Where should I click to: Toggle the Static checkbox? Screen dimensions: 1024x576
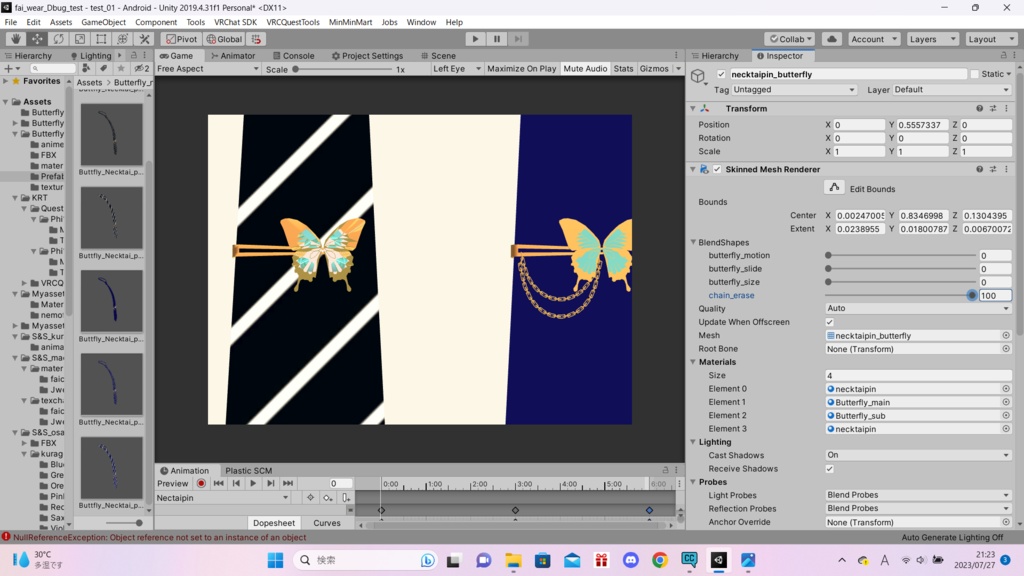pyautogui.click(x=974, y=74)
